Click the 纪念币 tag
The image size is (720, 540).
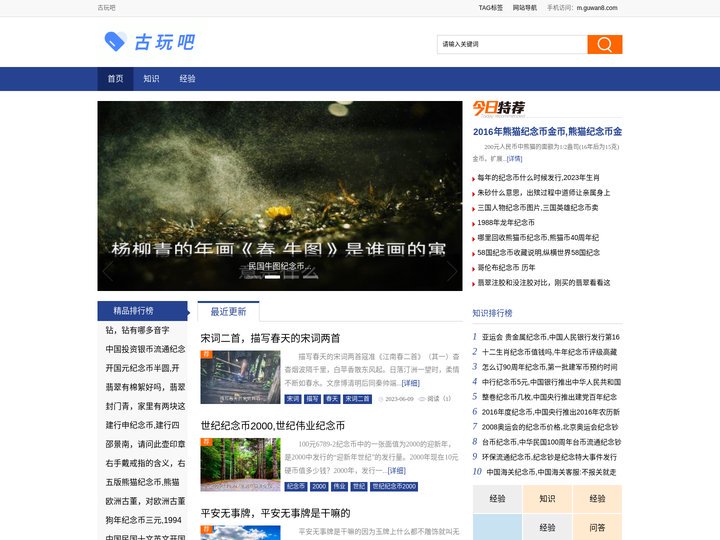(x=296, y=486)
